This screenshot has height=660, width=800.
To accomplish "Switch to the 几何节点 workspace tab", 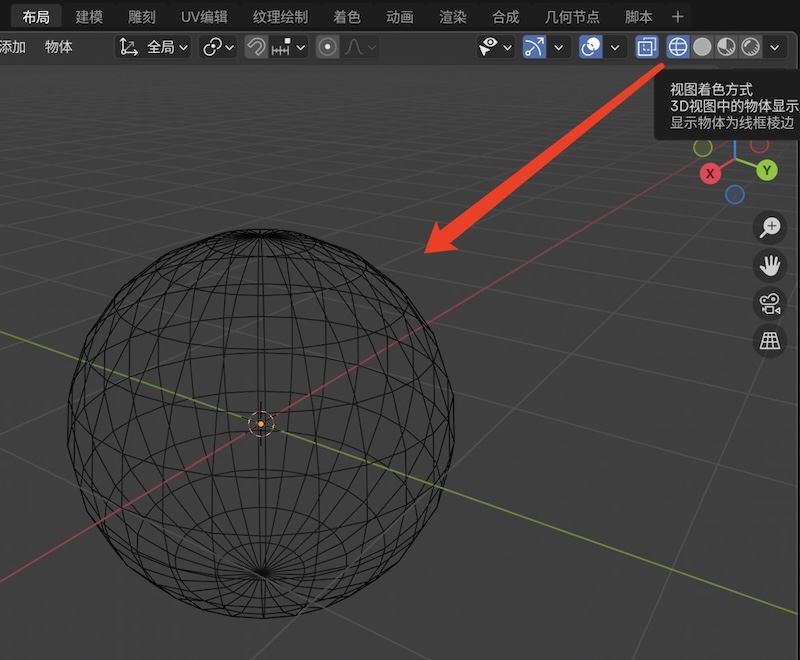I will pos(571,17).
